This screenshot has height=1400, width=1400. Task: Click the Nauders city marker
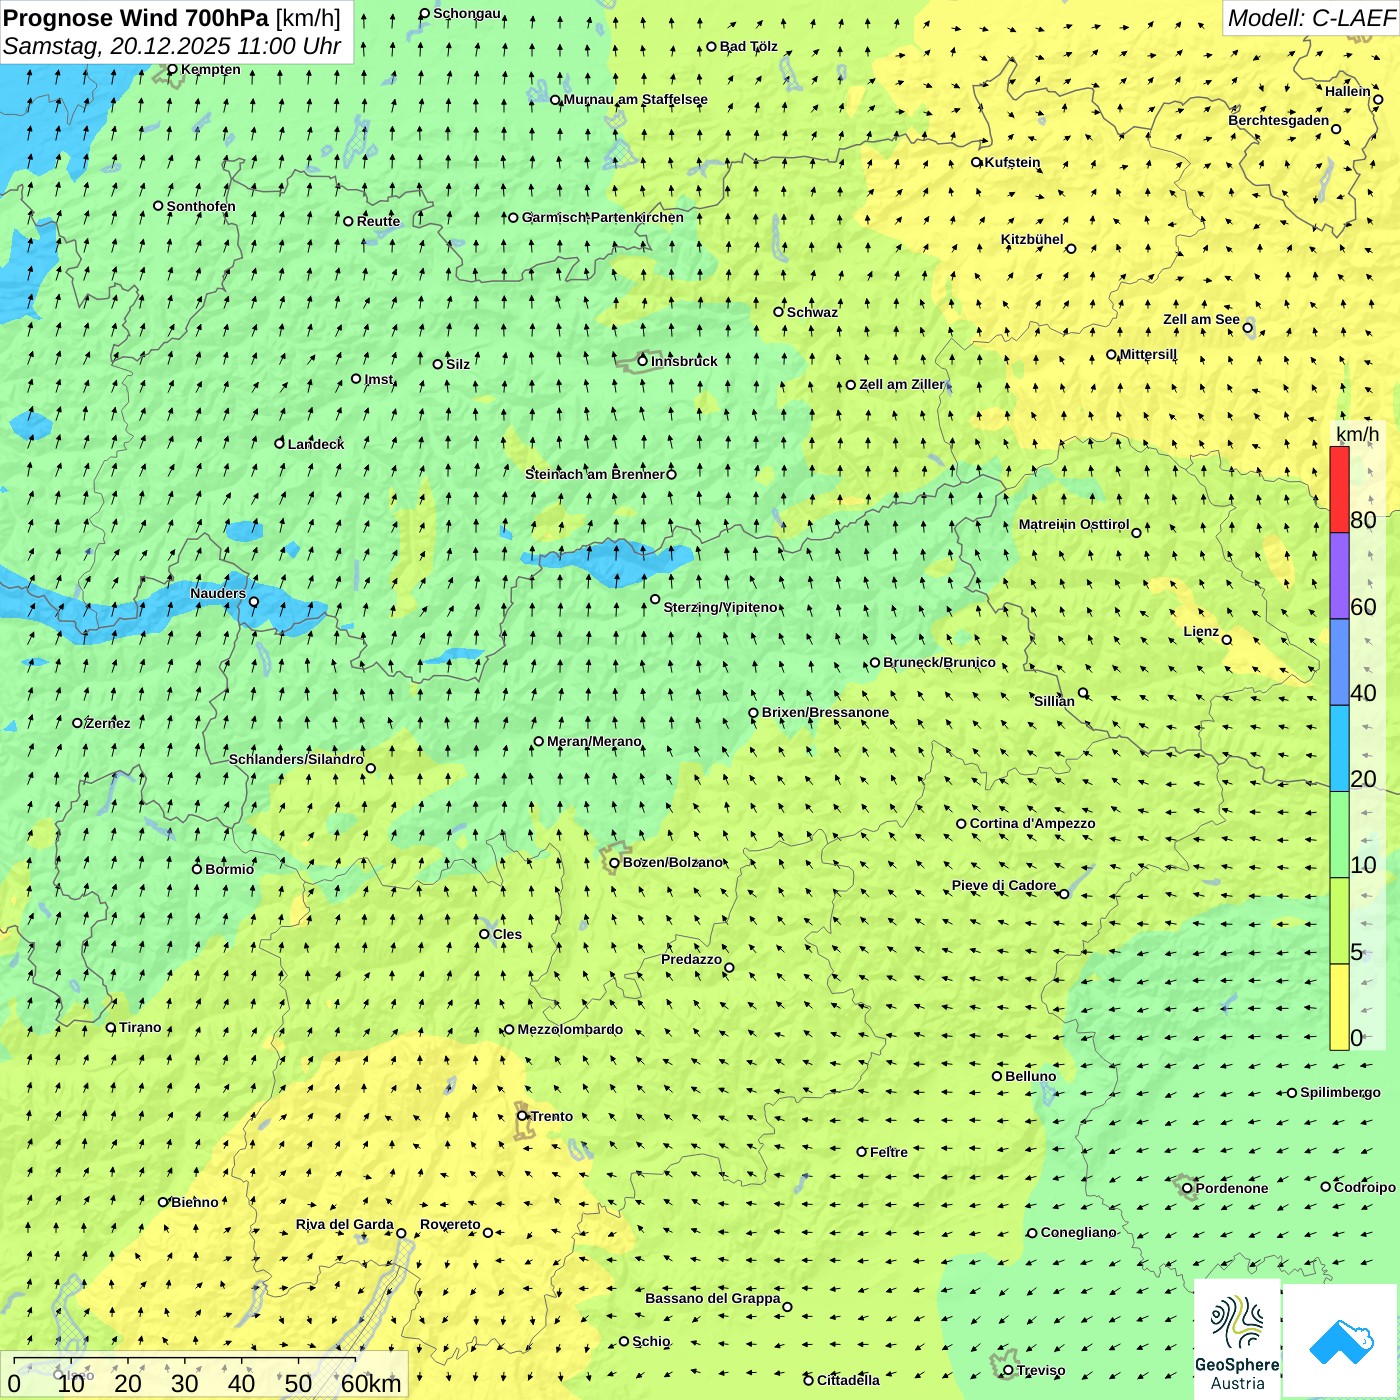click(254, 602)
